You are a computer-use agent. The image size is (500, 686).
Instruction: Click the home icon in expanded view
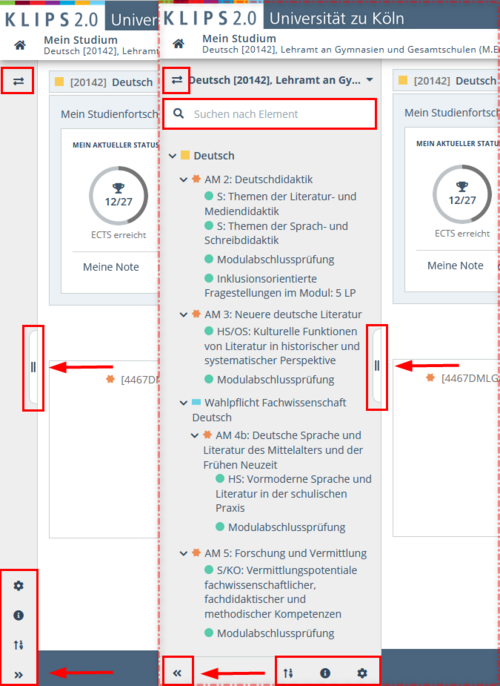click(178, 44)
